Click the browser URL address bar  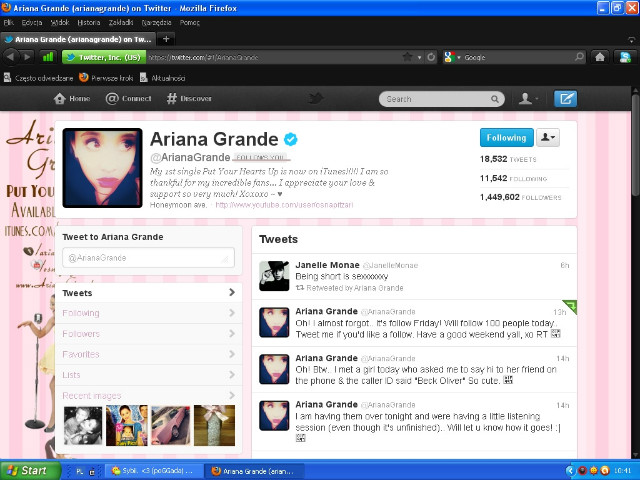pyautogui.click(x=273, y=57)
